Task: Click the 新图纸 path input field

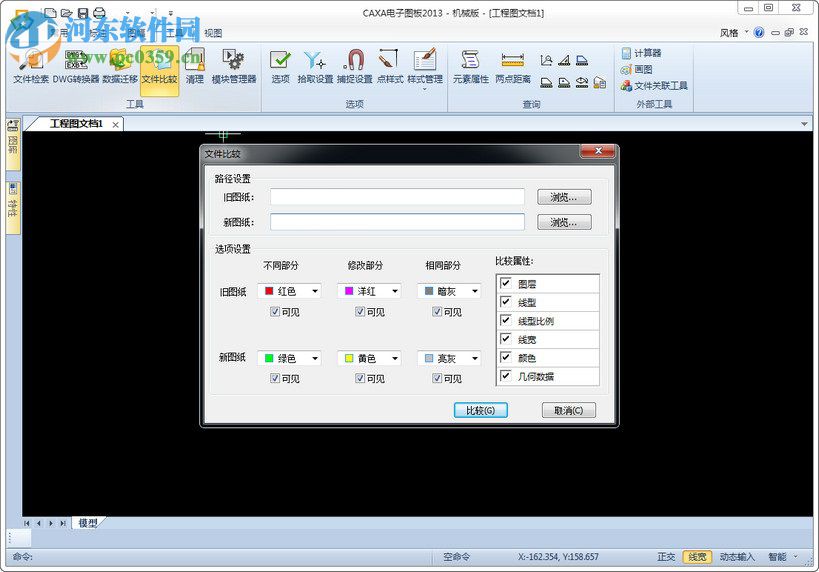Action: (x=397, y=222)
